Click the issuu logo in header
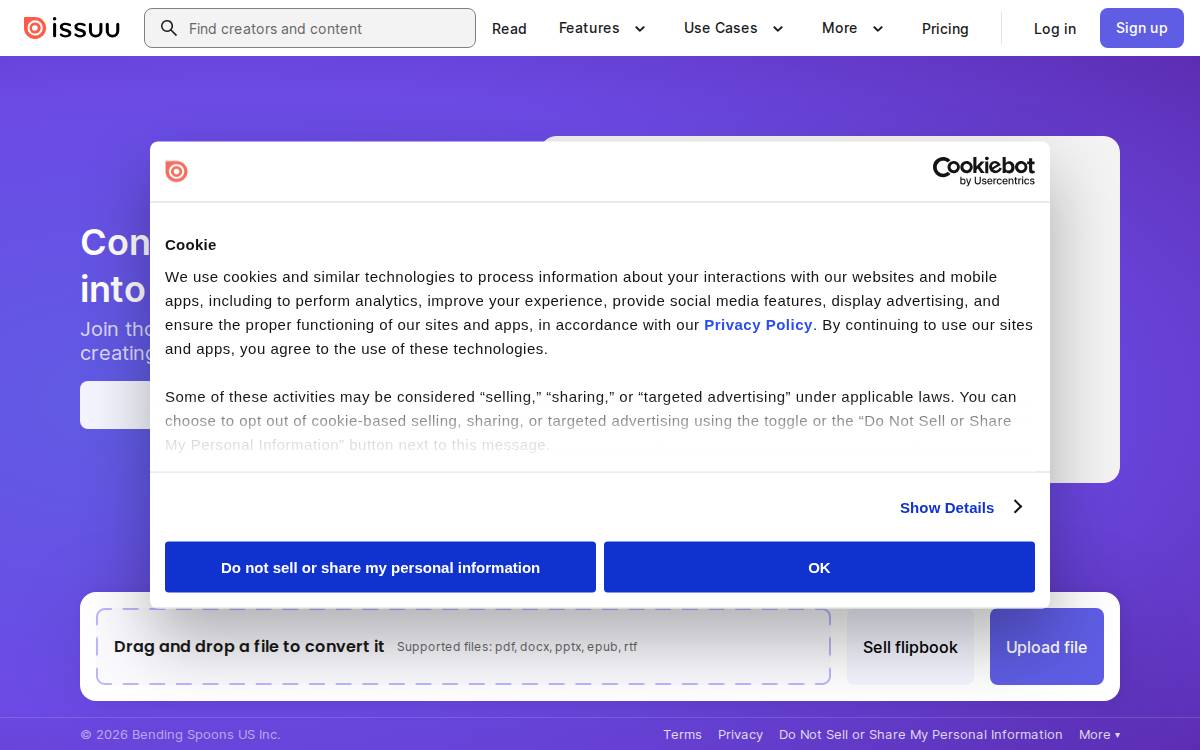This screenshot has width=1200, height=750. pos(72,28)
